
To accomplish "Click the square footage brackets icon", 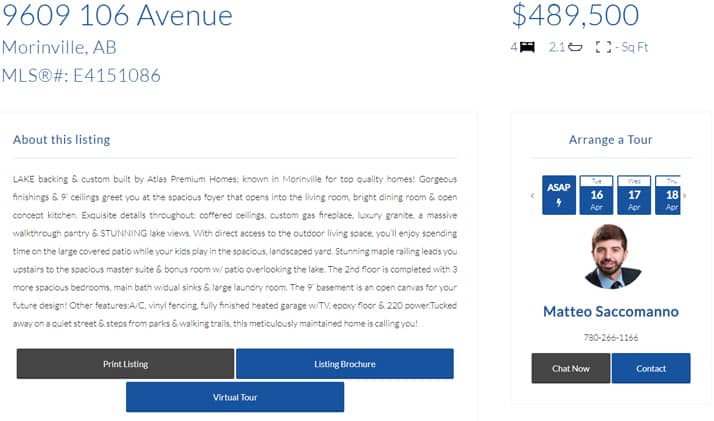I will tap(603, 47).
